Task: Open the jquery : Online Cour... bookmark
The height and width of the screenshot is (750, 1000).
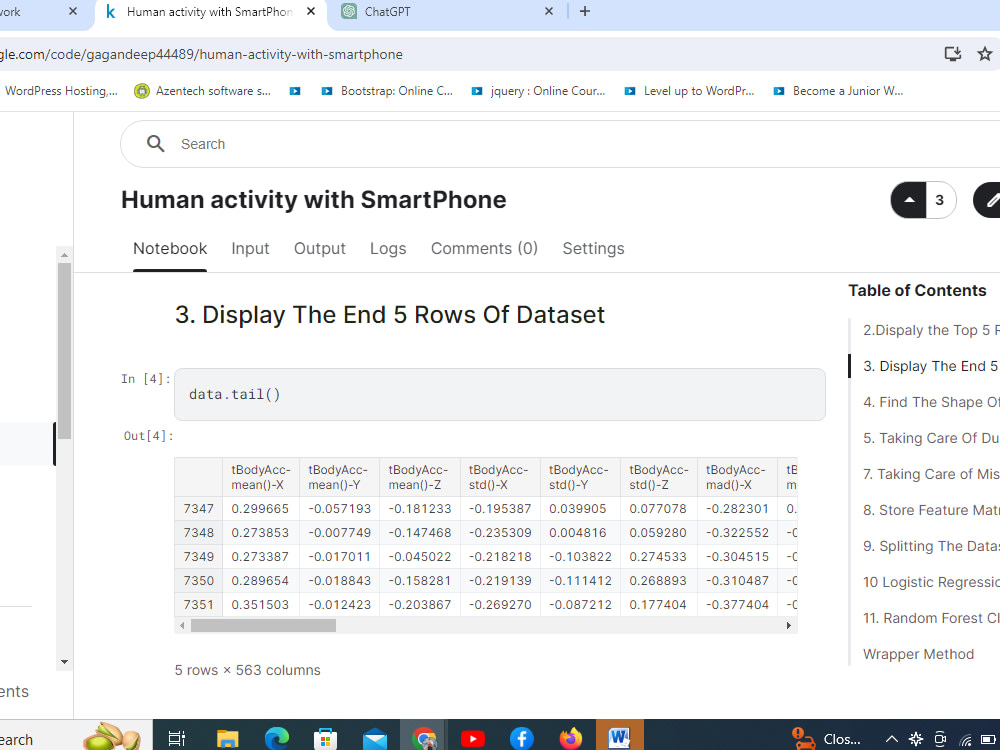Action: 538,91
